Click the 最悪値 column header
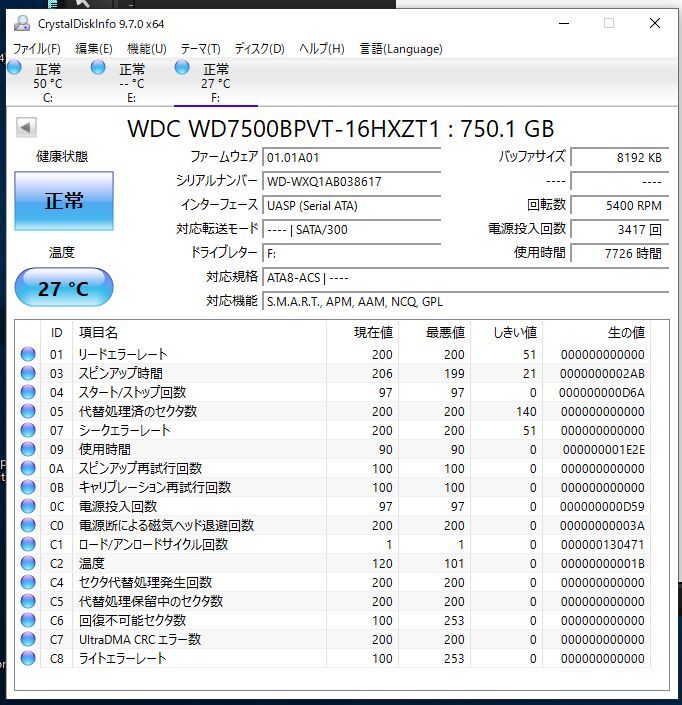682x705 pixels. click(x=434, y=333)
